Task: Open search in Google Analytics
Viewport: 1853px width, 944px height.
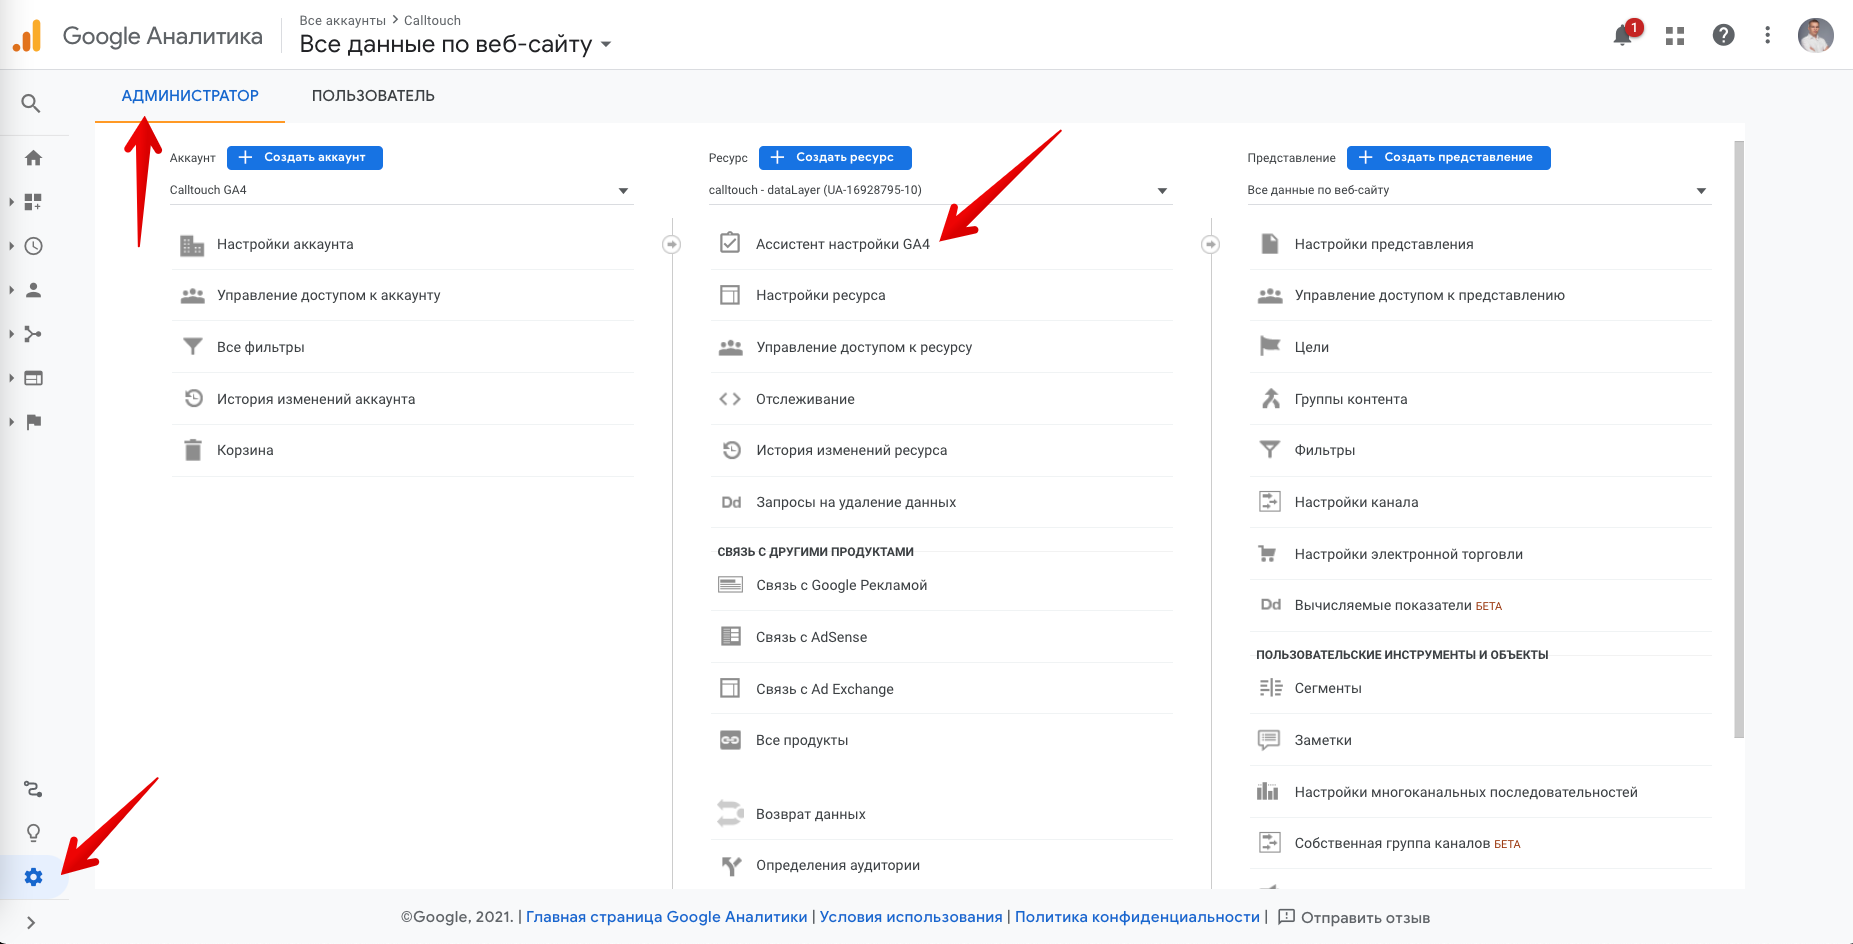Action: coord(31,103)
